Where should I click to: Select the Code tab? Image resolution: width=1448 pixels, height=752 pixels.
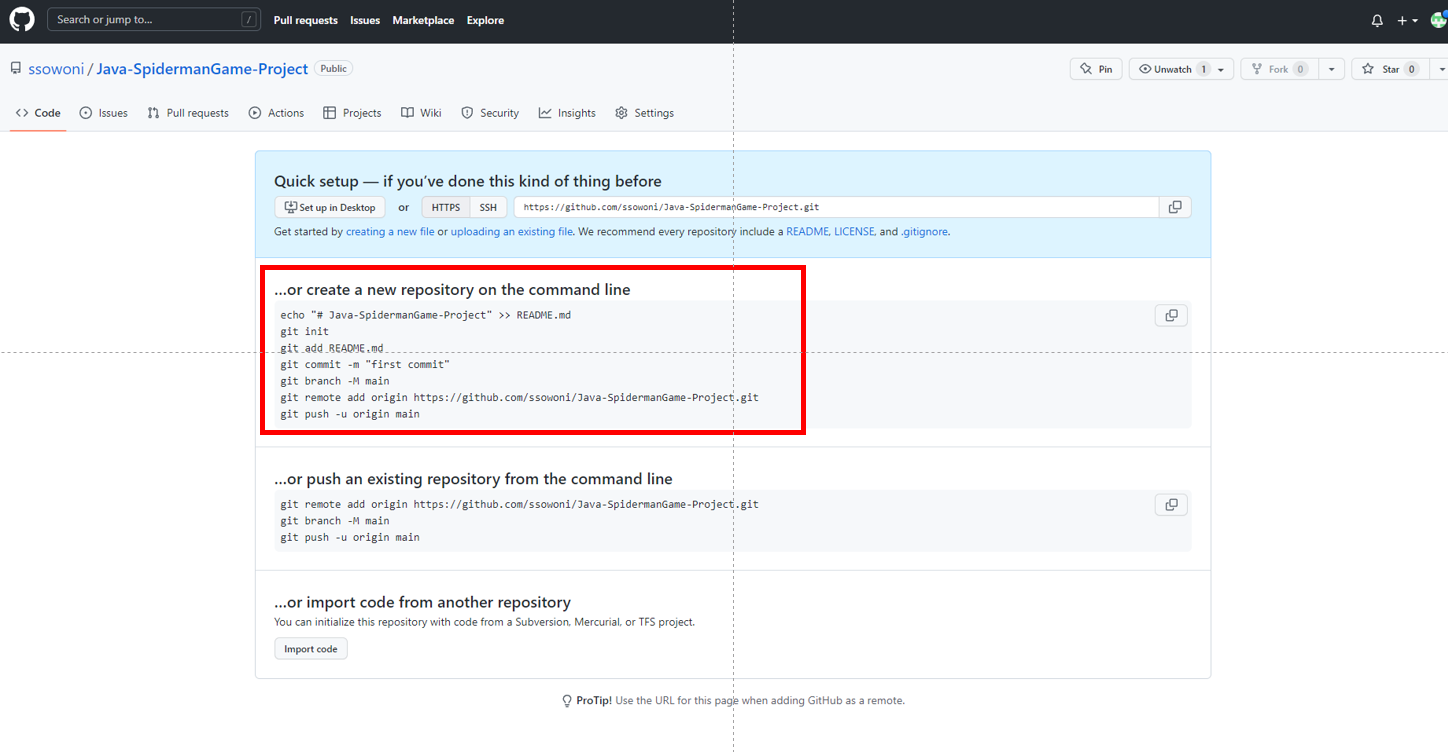point(38,113)
